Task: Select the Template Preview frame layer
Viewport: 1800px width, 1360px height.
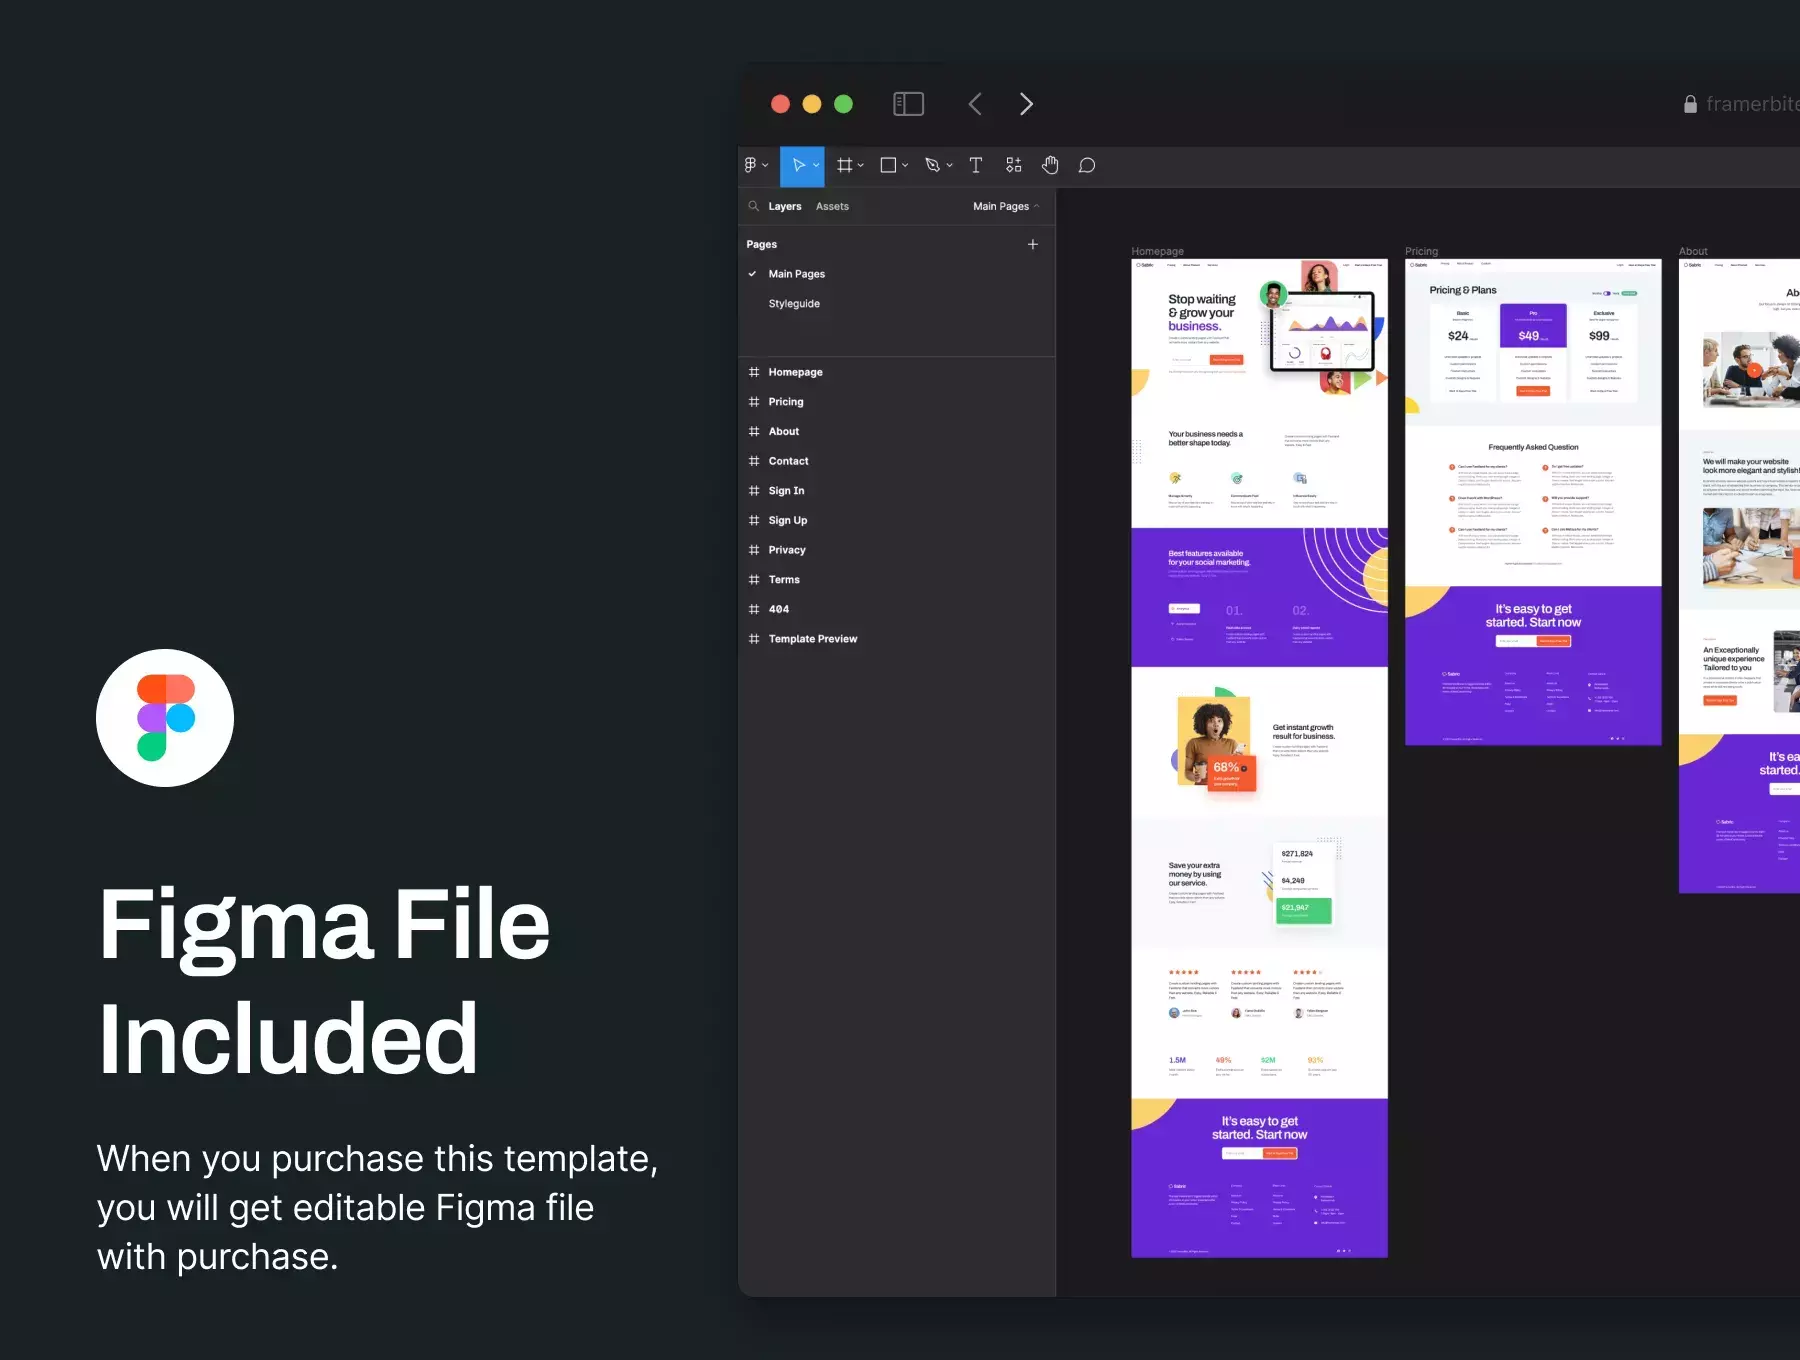Action: [x=813, y=639]
